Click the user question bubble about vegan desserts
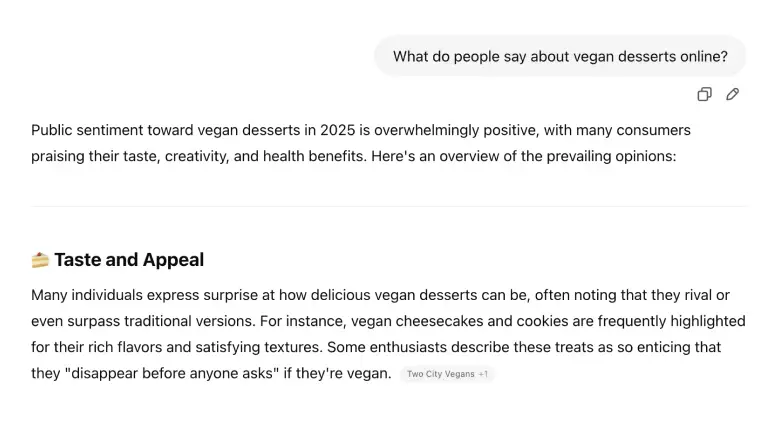The width and height of the screenshot is (772, 422). click(x=560, y=56)
